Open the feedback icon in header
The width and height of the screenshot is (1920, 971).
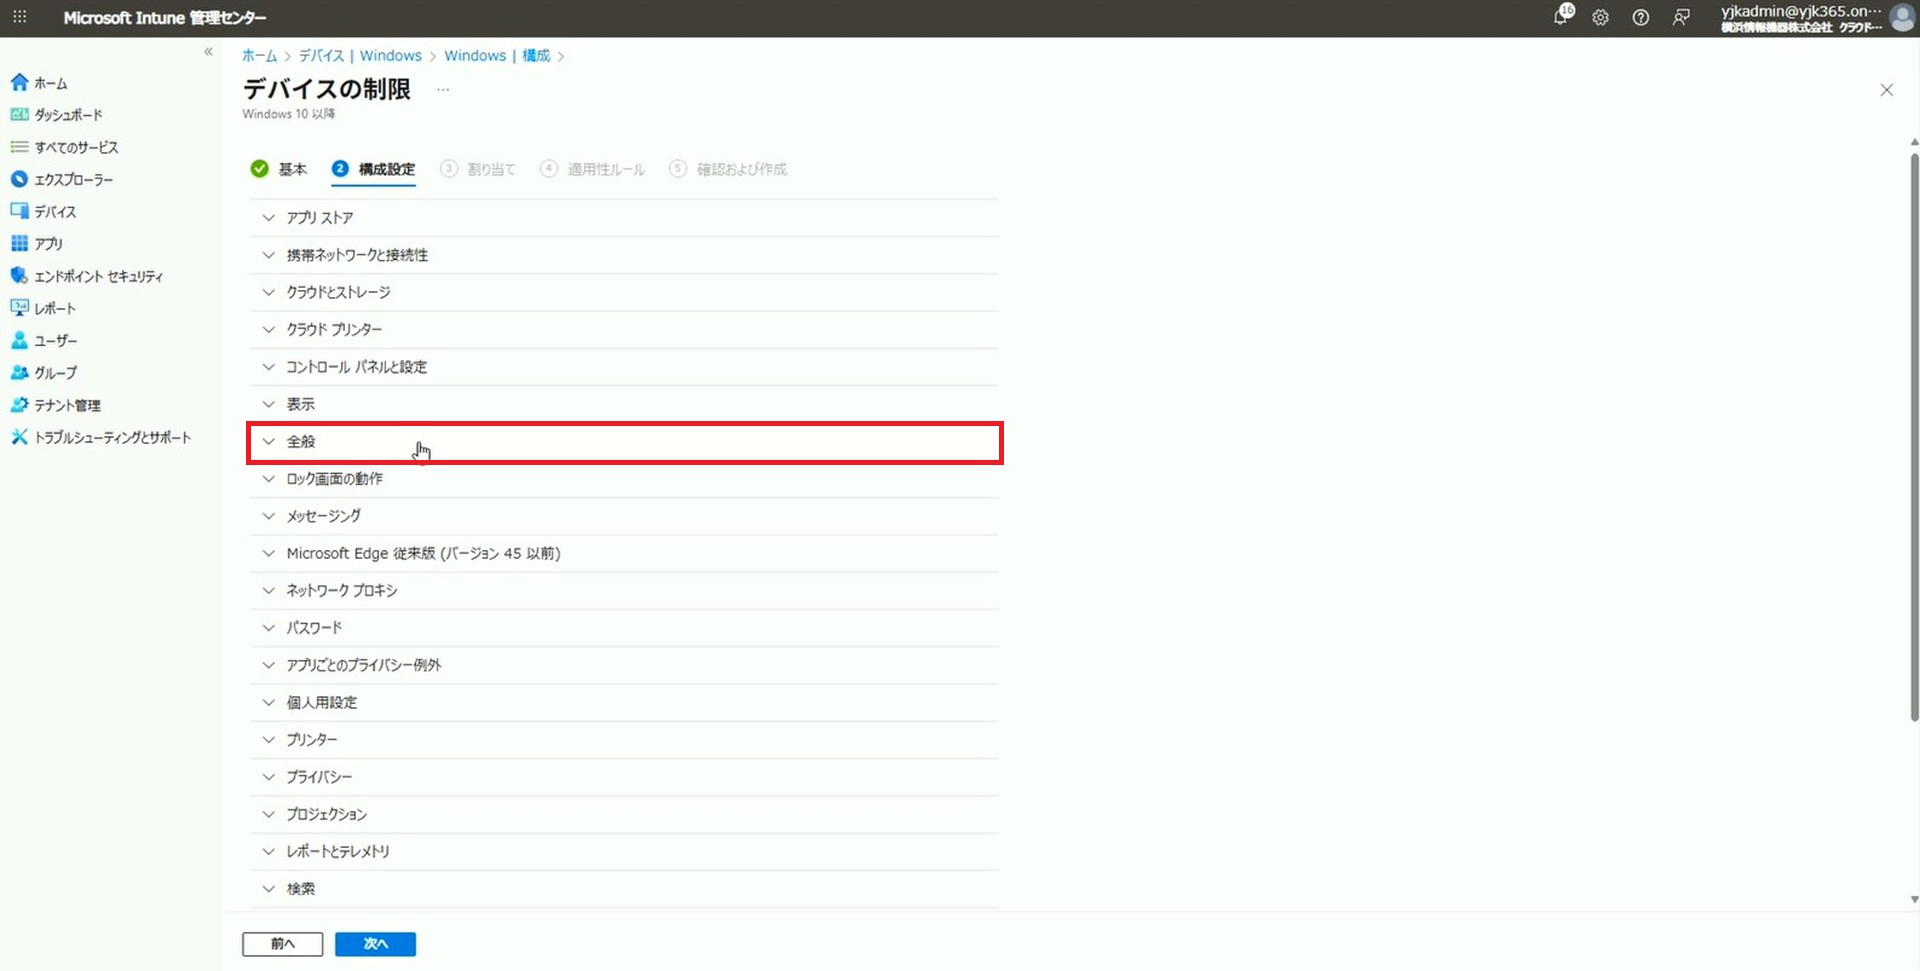tap(1682, 18)
